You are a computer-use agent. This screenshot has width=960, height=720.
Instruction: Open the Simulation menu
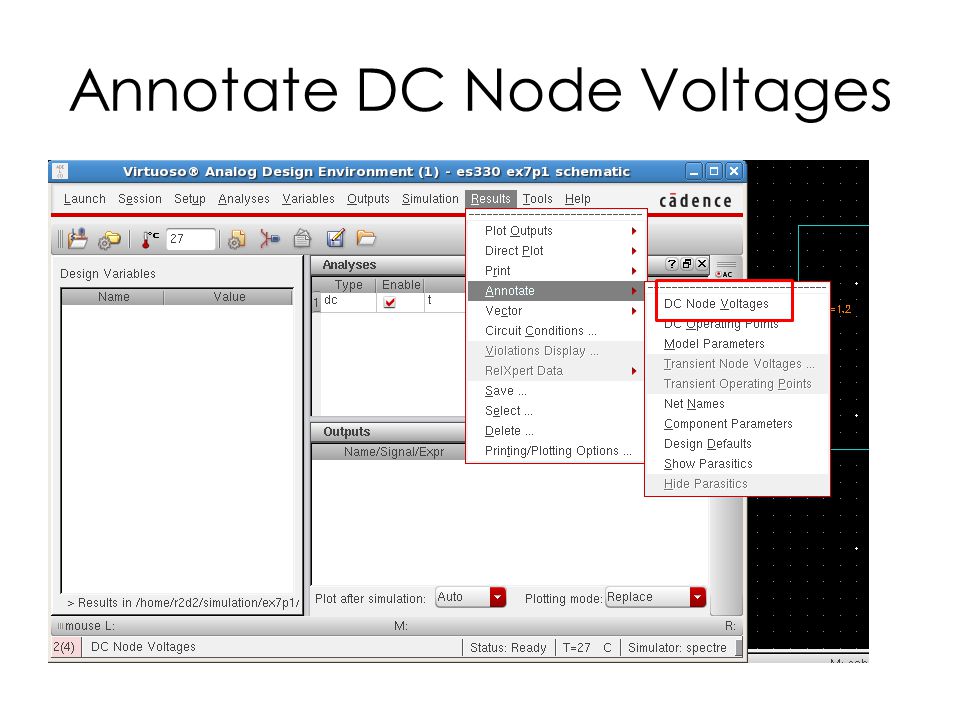[x=430, y=199]
